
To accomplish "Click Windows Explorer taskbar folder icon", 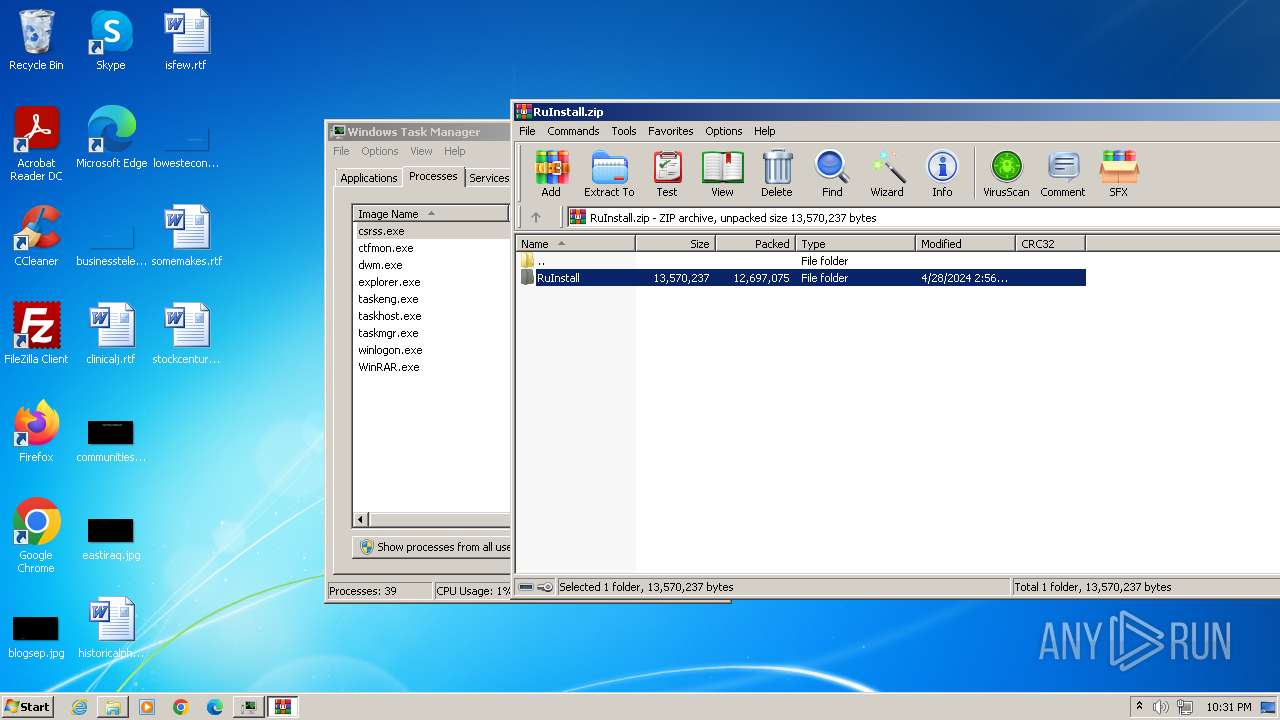I will tap(113, 707).
